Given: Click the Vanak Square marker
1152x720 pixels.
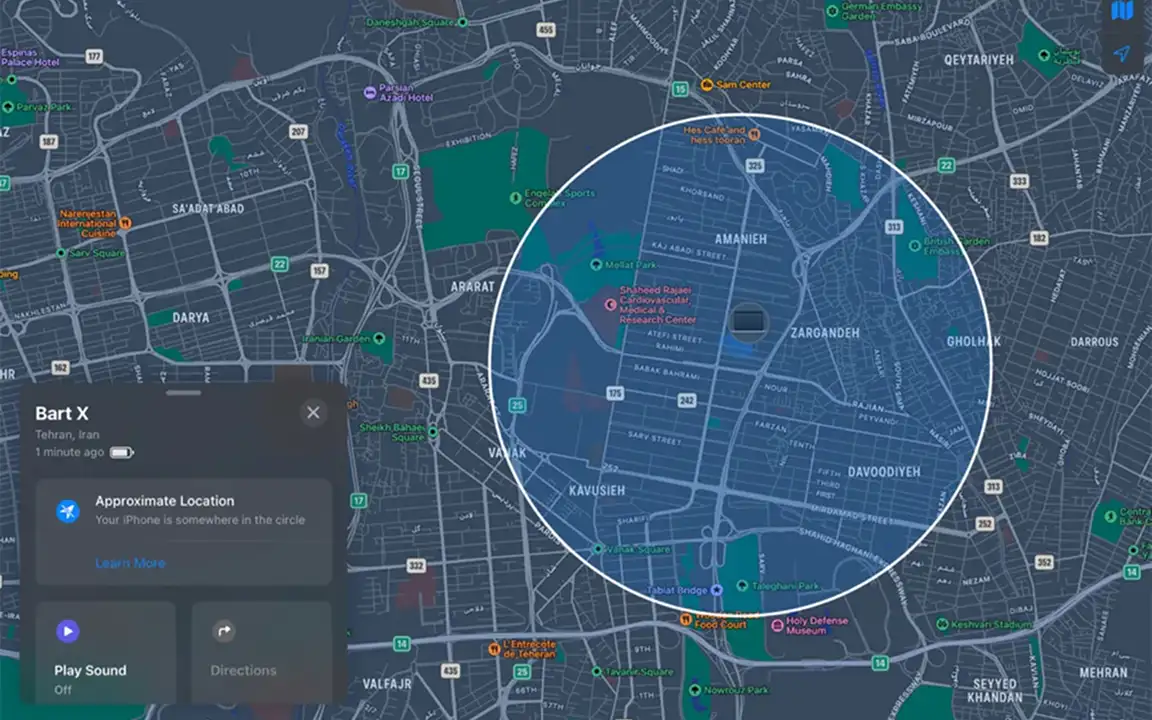Looking at the screenshot, I should pos(598,549).
